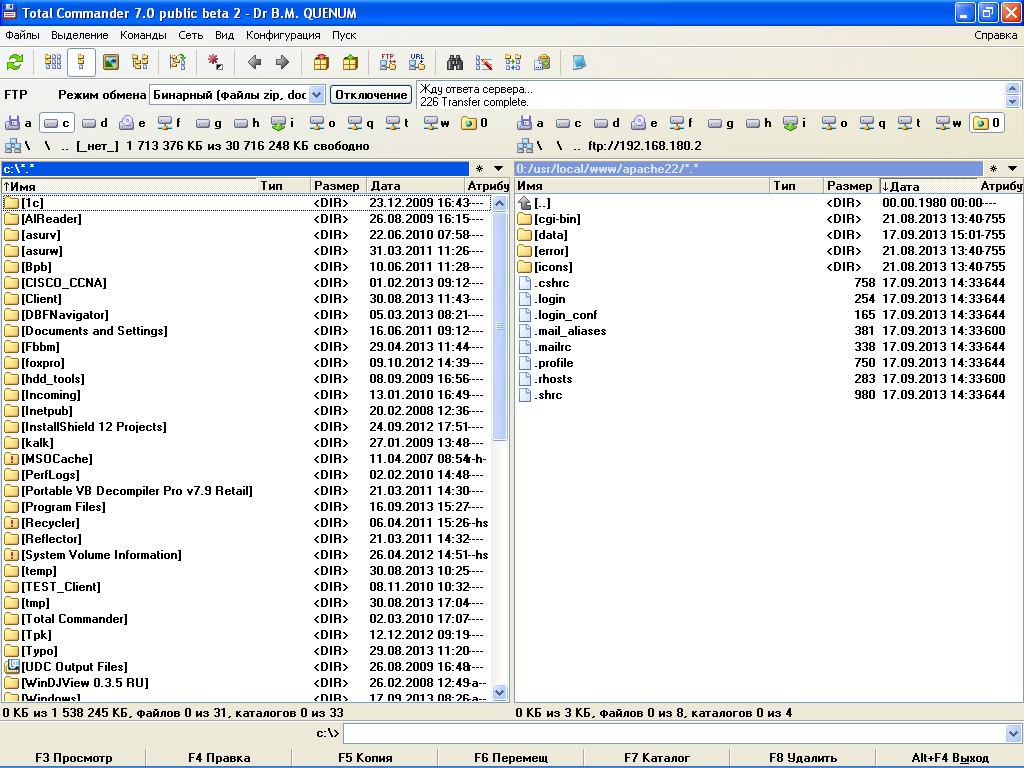Click the Pack files box icon

coord(321,63)
